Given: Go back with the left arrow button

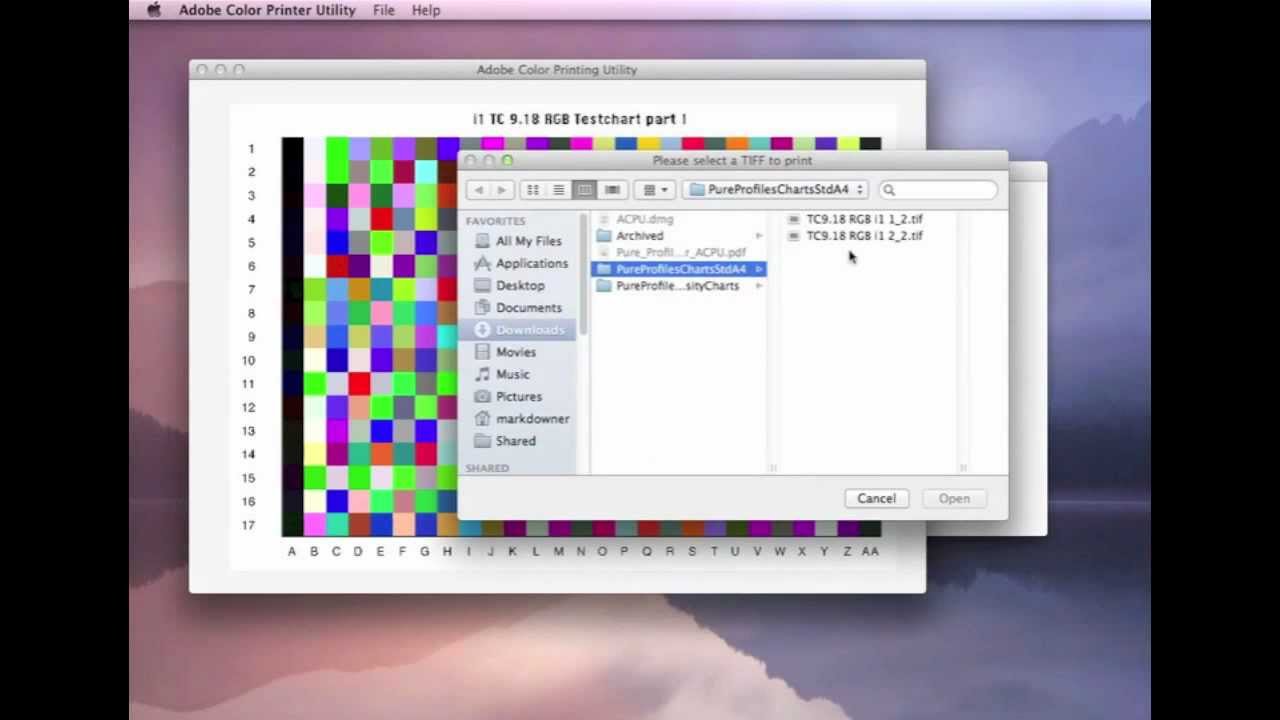Looking at the screenshot, I should point(478,190).
